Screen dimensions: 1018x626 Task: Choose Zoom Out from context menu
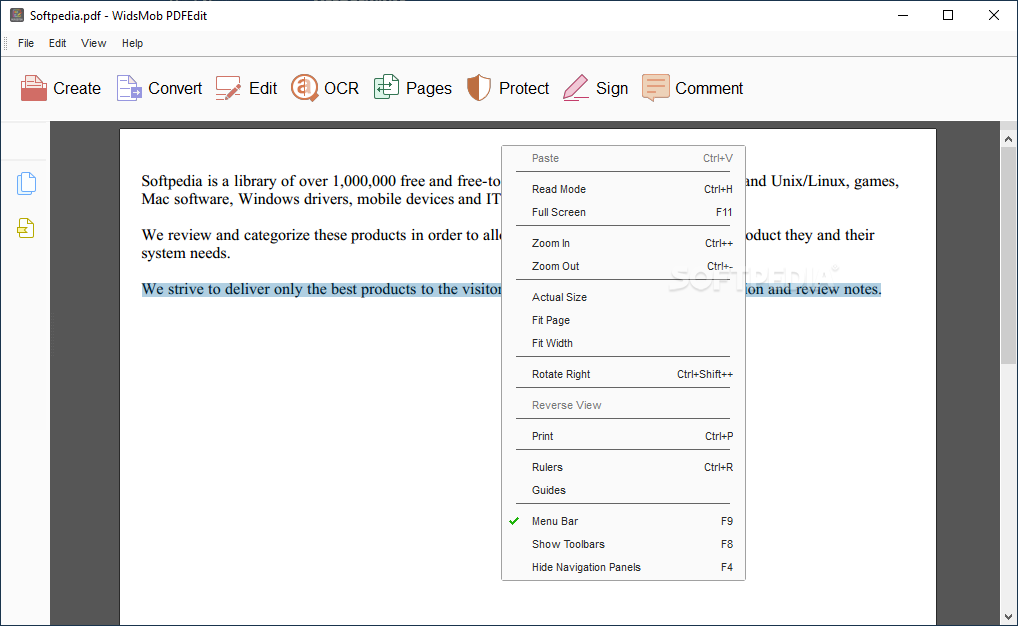pos(623,266)
